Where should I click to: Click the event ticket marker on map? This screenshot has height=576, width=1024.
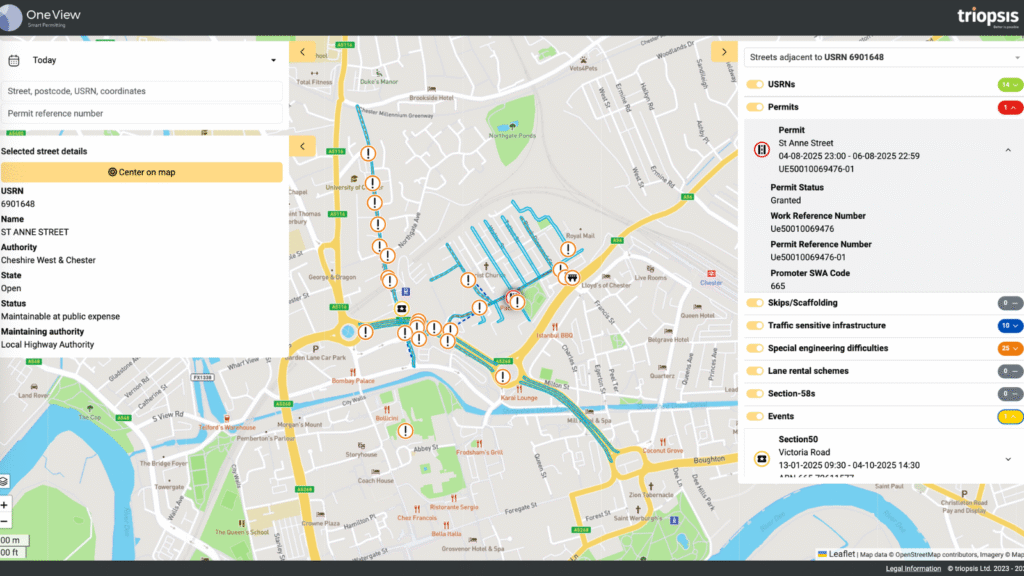[402, 309]
